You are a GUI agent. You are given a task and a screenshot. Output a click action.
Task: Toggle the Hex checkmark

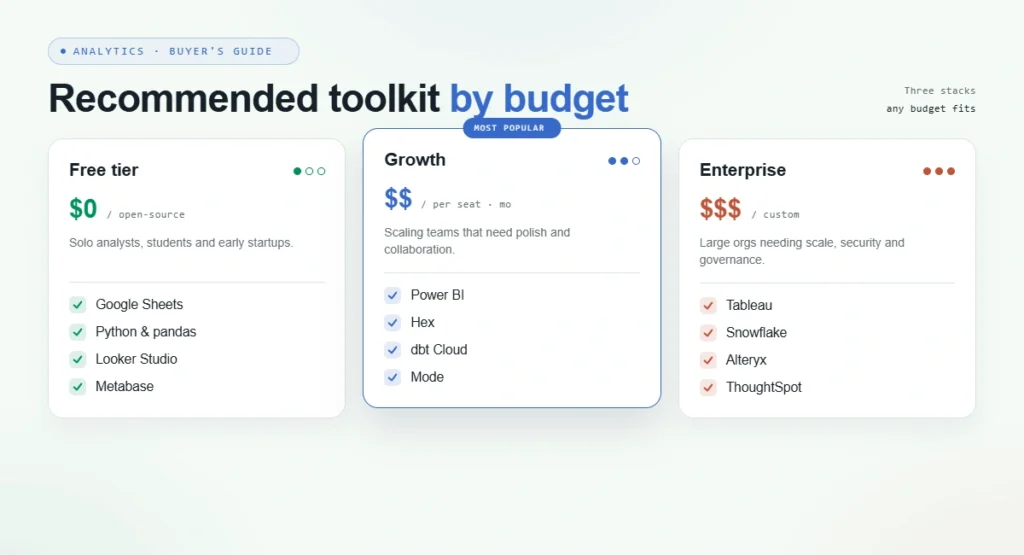pos(392,323)
